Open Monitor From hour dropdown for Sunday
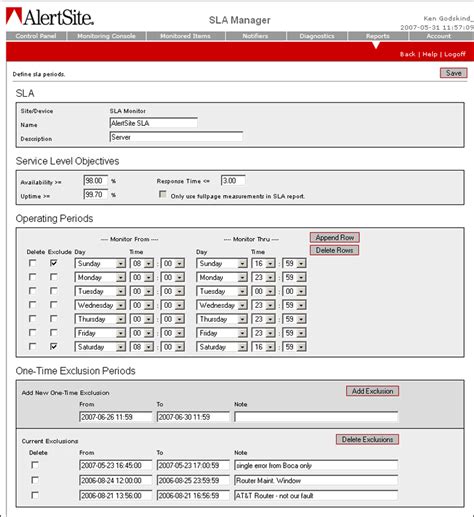 [142, 264]
